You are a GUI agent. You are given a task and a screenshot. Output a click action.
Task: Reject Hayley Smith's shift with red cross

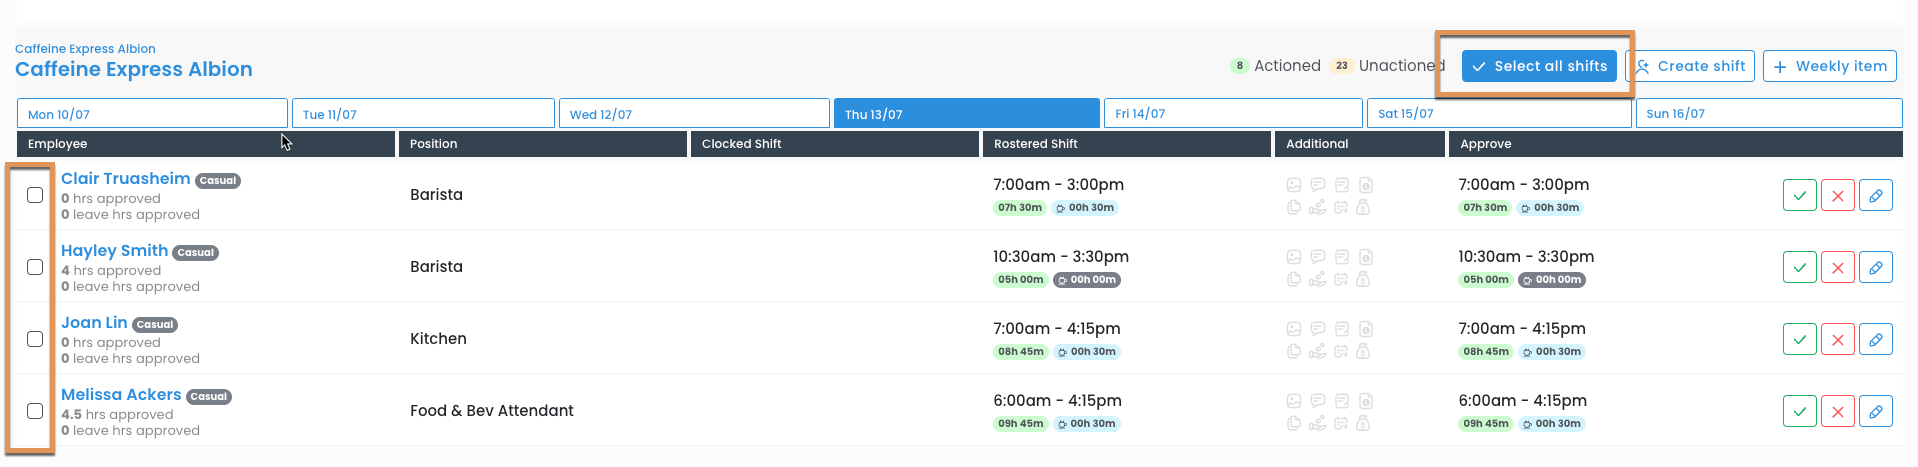1837,267
